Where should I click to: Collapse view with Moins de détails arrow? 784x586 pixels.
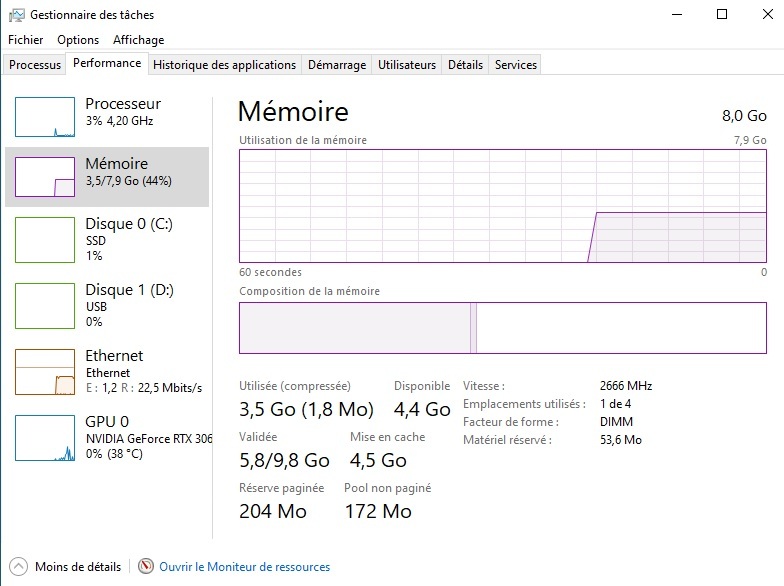pyautogui.click(x=18, y=567)
